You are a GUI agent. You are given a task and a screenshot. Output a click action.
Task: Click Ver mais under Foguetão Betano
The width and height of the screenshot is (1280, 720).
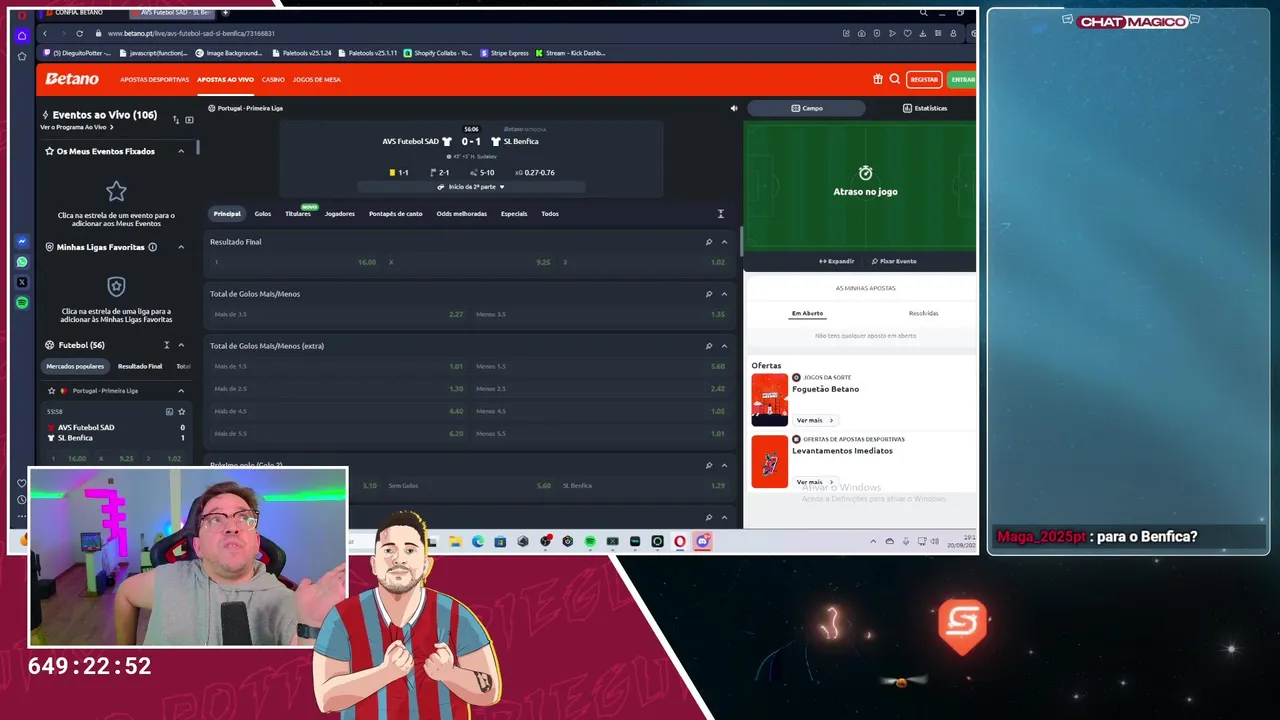[x=814, y=421]
